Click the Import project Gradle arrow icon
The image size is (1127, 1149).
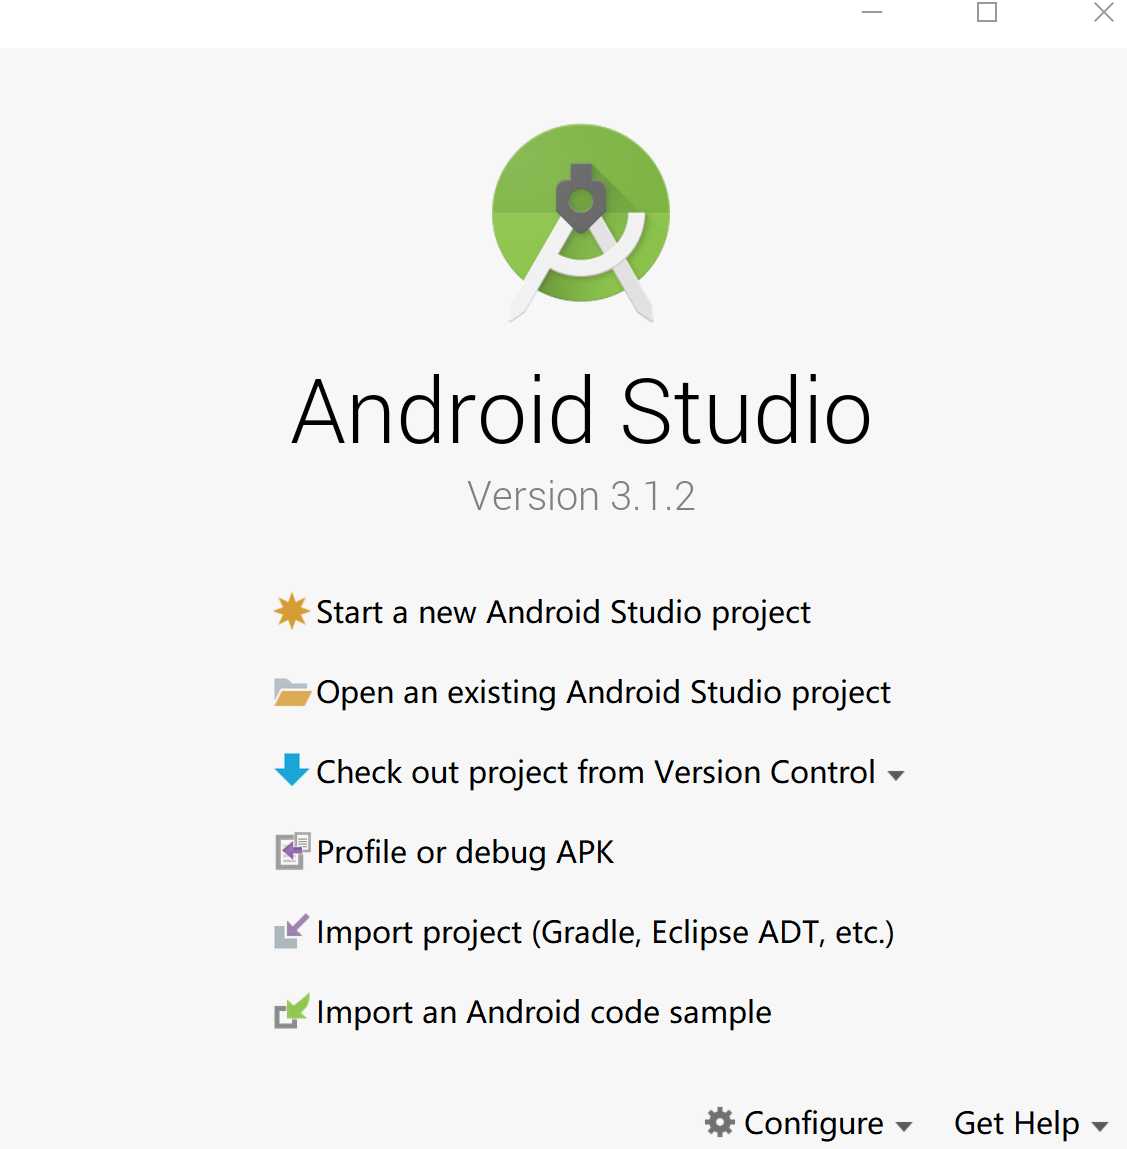pyautogui.click(x=292, y=931)
